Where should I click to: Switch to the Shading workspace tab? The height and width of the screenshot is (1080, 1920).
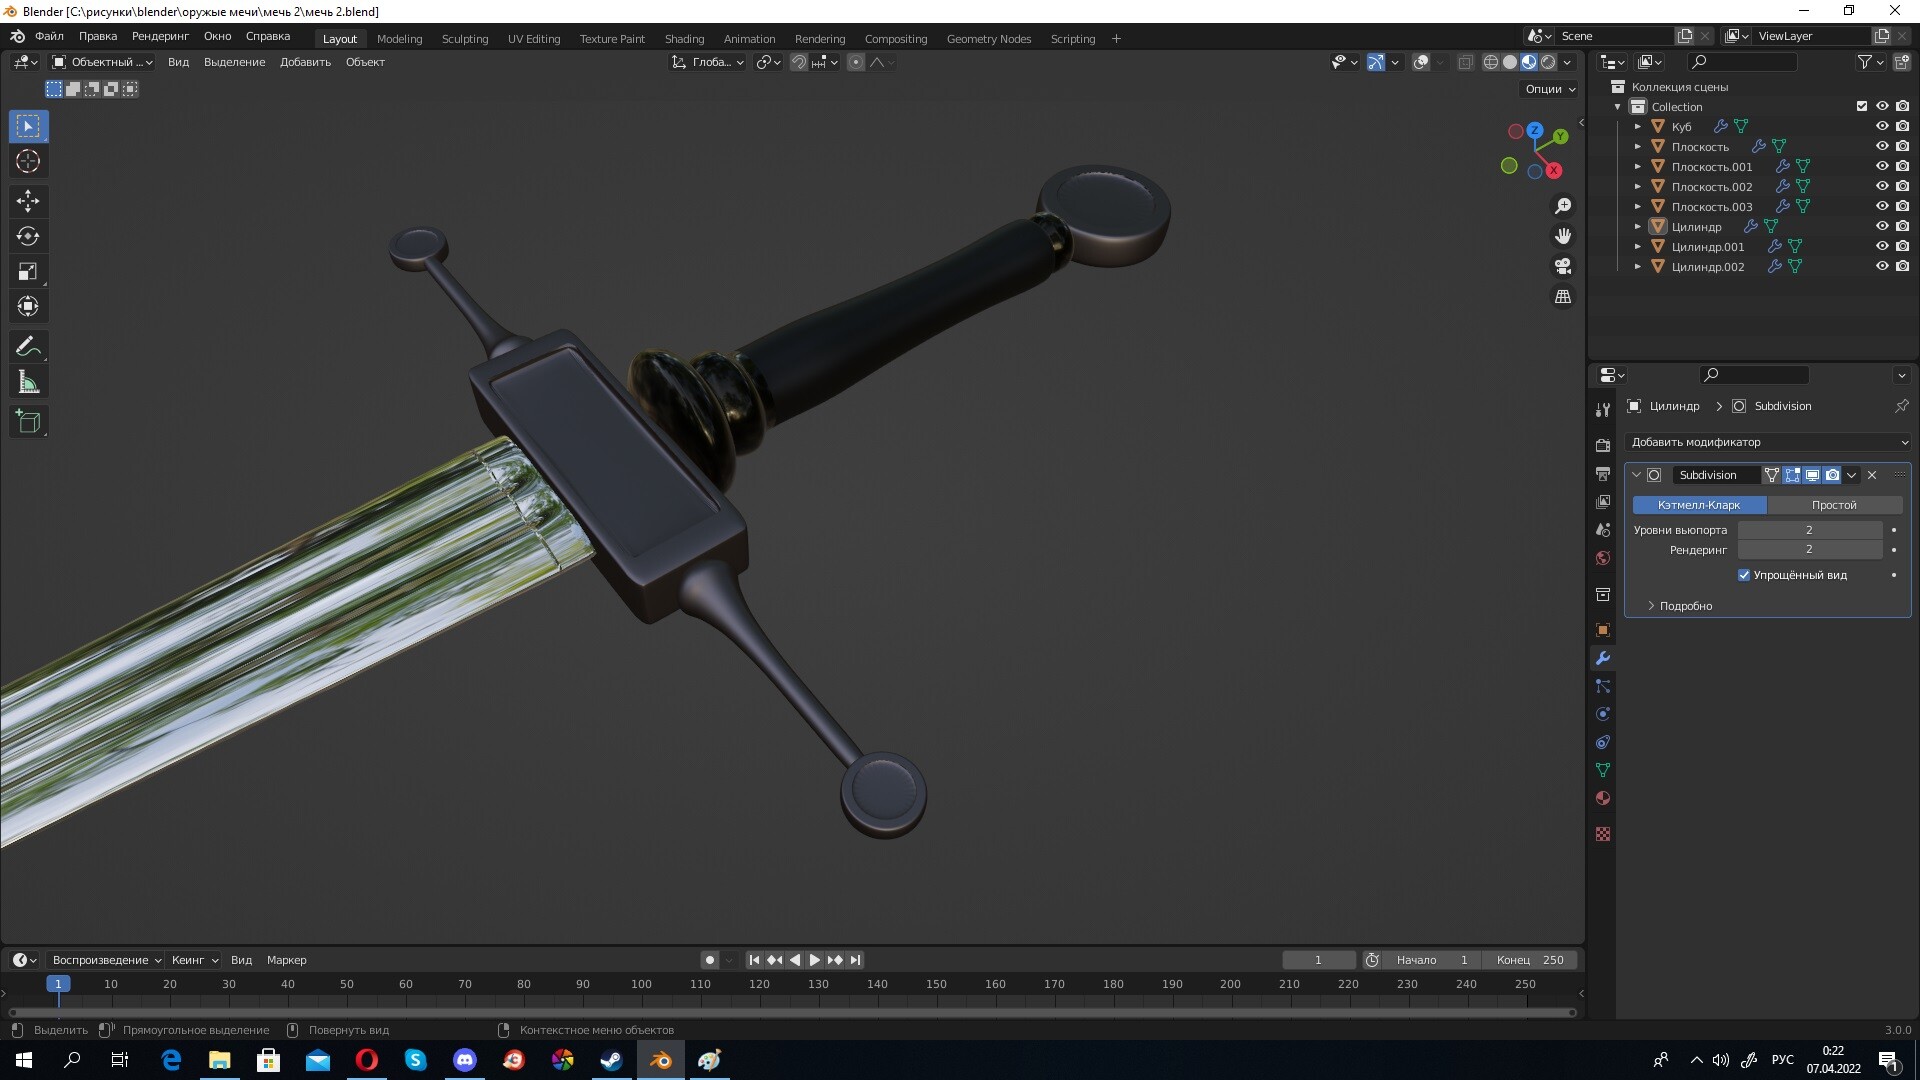tap(684, 38)
